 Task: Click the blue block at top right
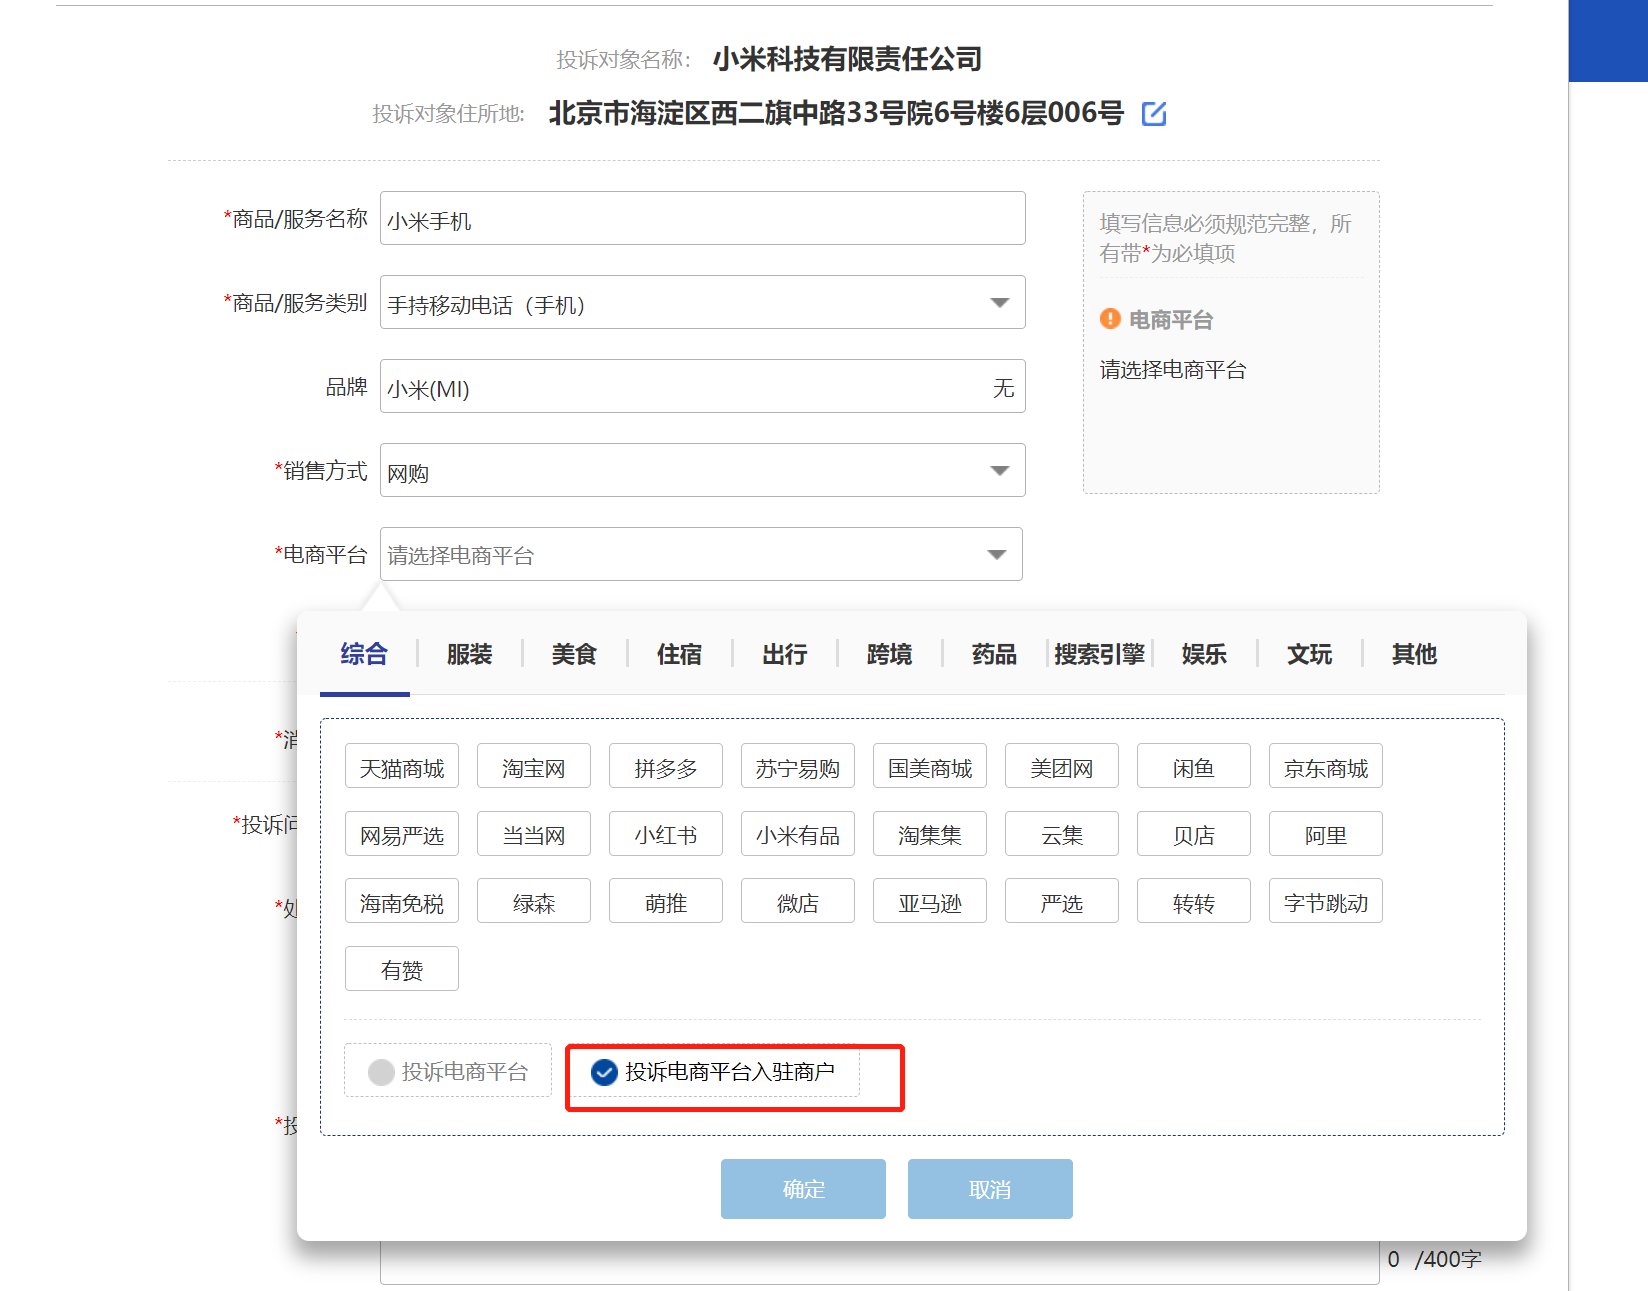(1608, 40)
